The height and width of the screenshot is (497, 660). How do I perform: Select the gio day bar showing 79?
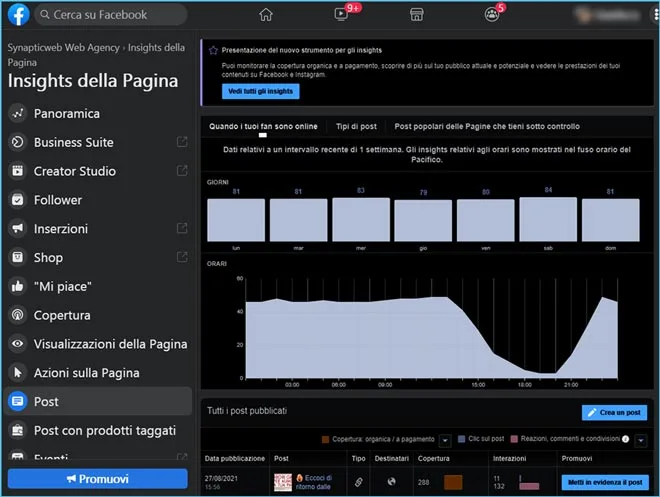pyautogui.click(x=423, y=221)
